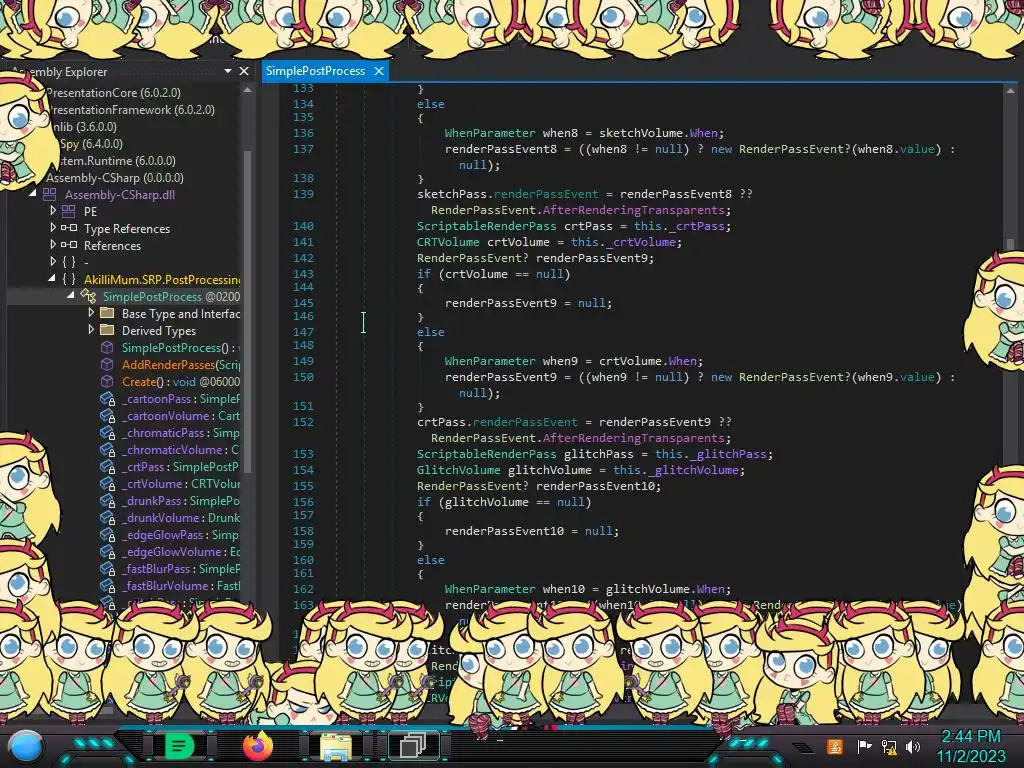Expand Base Type and Interfaces folder

(x=91, y=313)
